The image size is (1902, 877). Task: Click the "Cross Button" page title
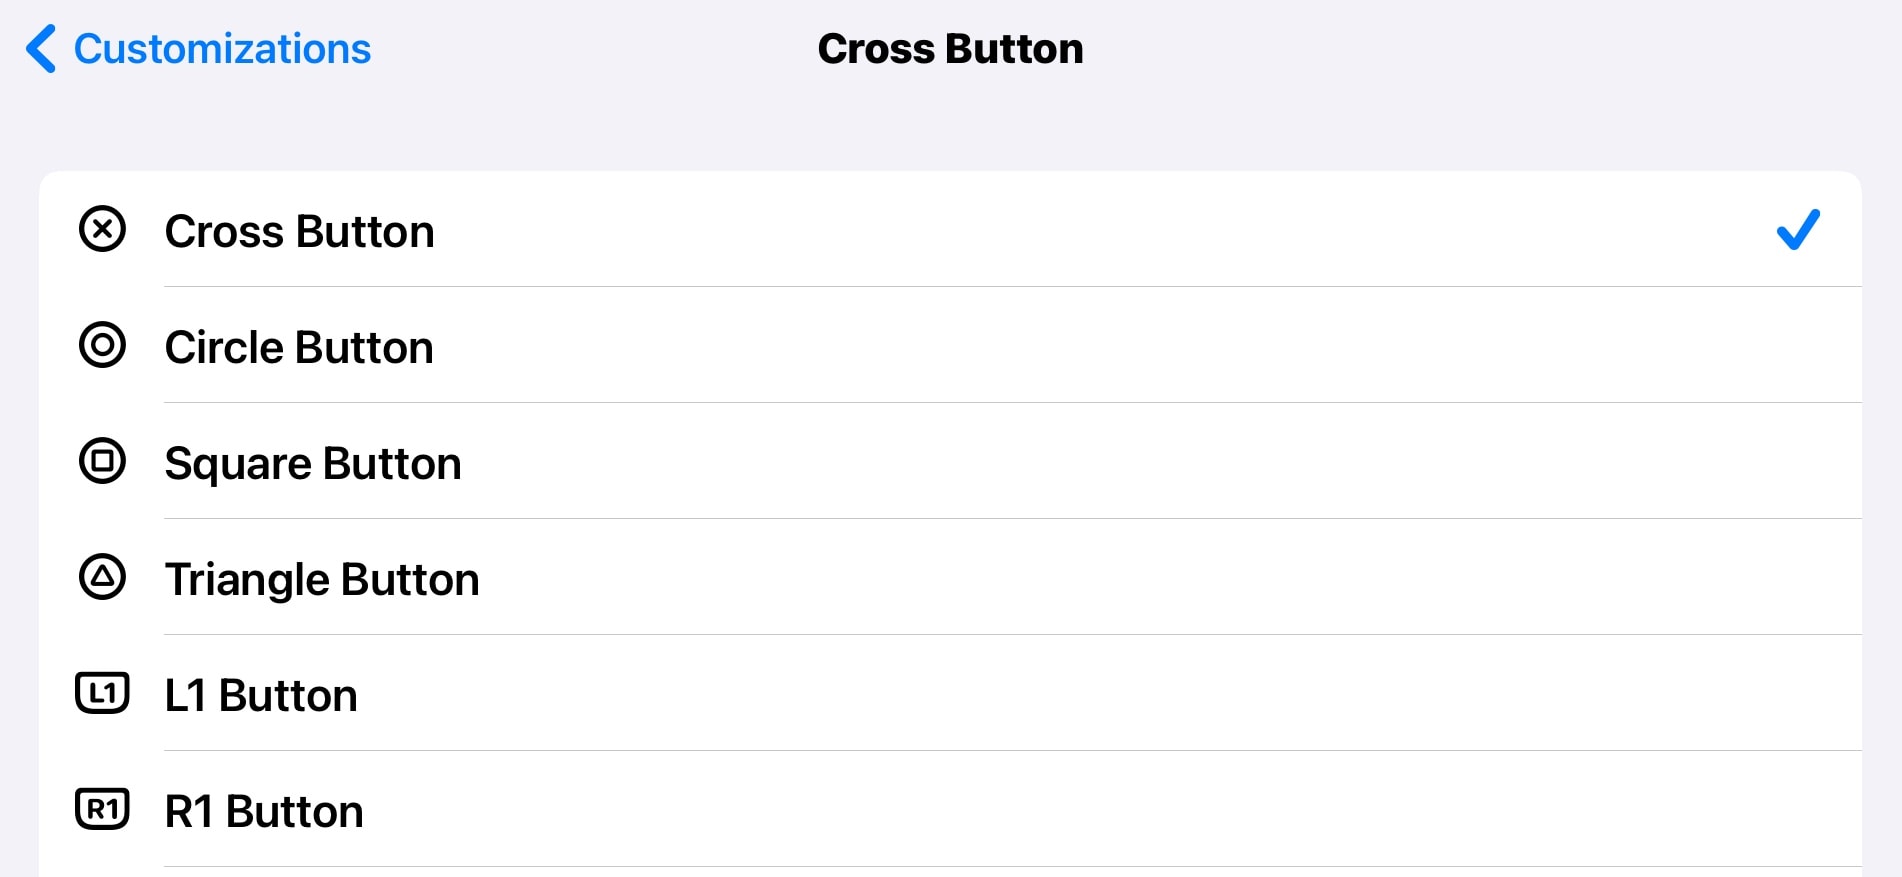950,49
